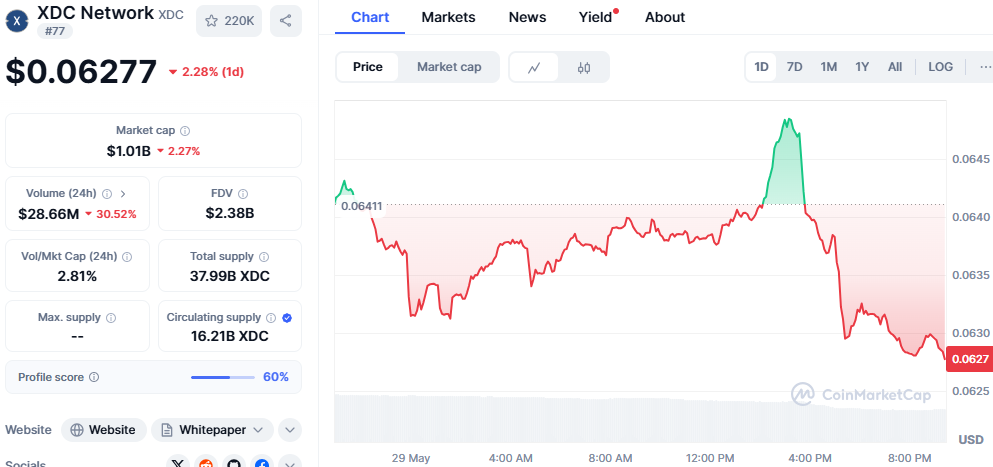The height and width of the screenshot is (467, 993).
Task: Expand more website links chevron
Action: pos(289,430)
